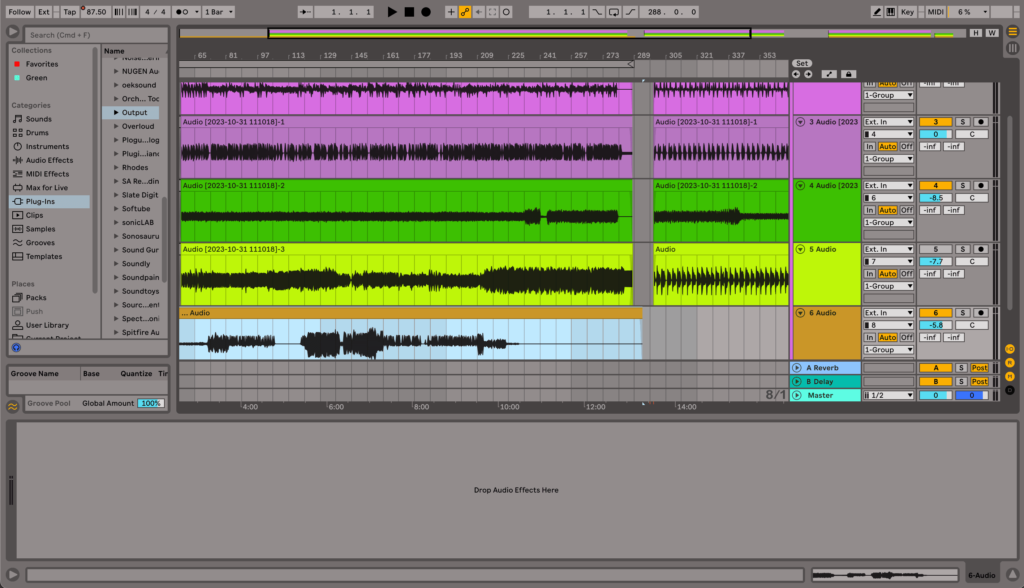Deactivate track 4 with its activator button
The width and height of the screenshot is (1024, 588).
(x=935, y=185)
